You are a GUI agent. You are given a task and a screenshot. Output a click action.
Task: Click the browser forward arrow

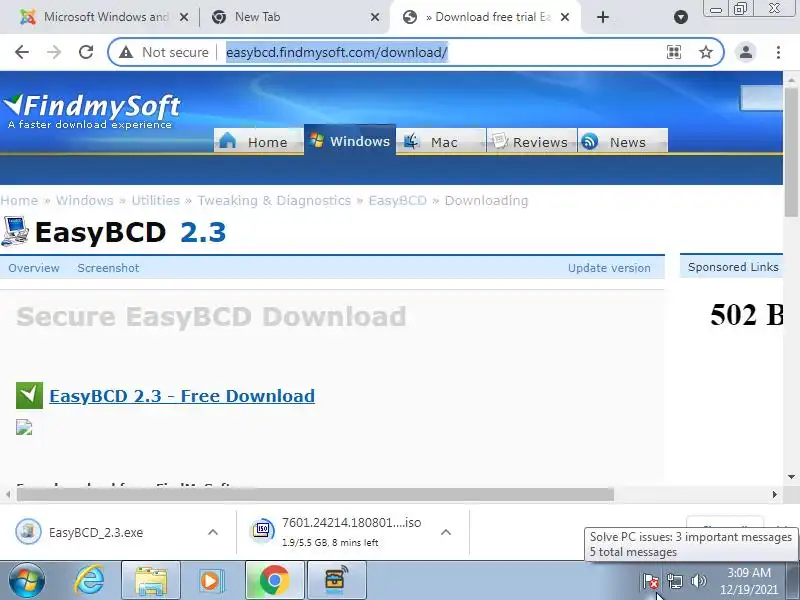pyautogui.click(x=54, y=52)
